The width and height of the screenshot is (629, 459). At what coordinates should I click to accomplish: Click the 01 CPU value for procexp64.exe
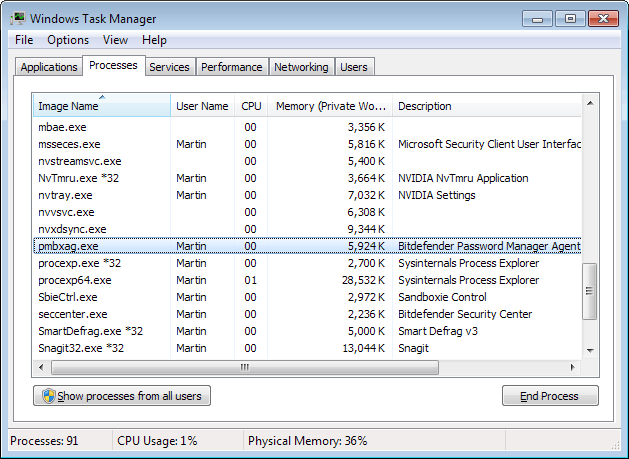(x=250, y=280)
